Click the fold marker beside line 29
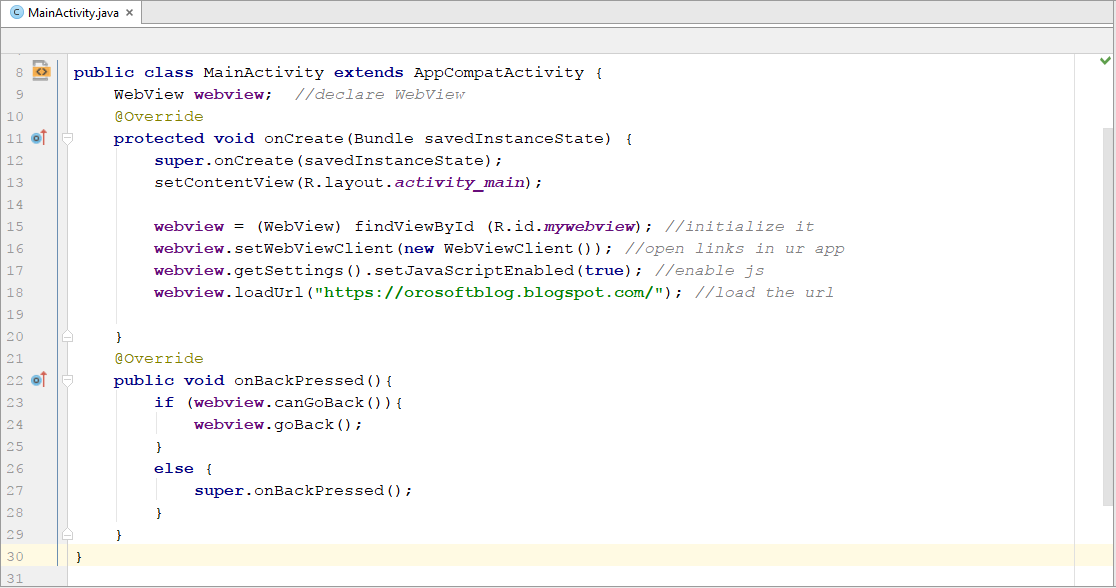1116x588 pixels. point(67,533)
